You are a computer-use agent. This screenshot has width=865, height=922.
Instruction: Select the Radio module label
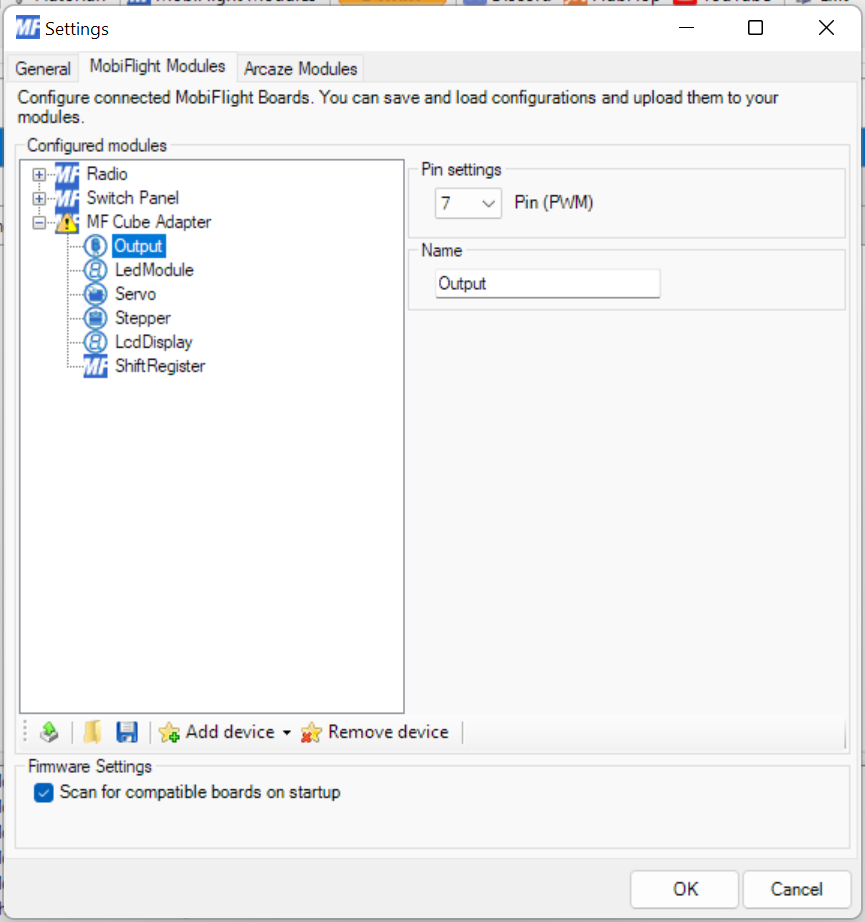[107, 174]
